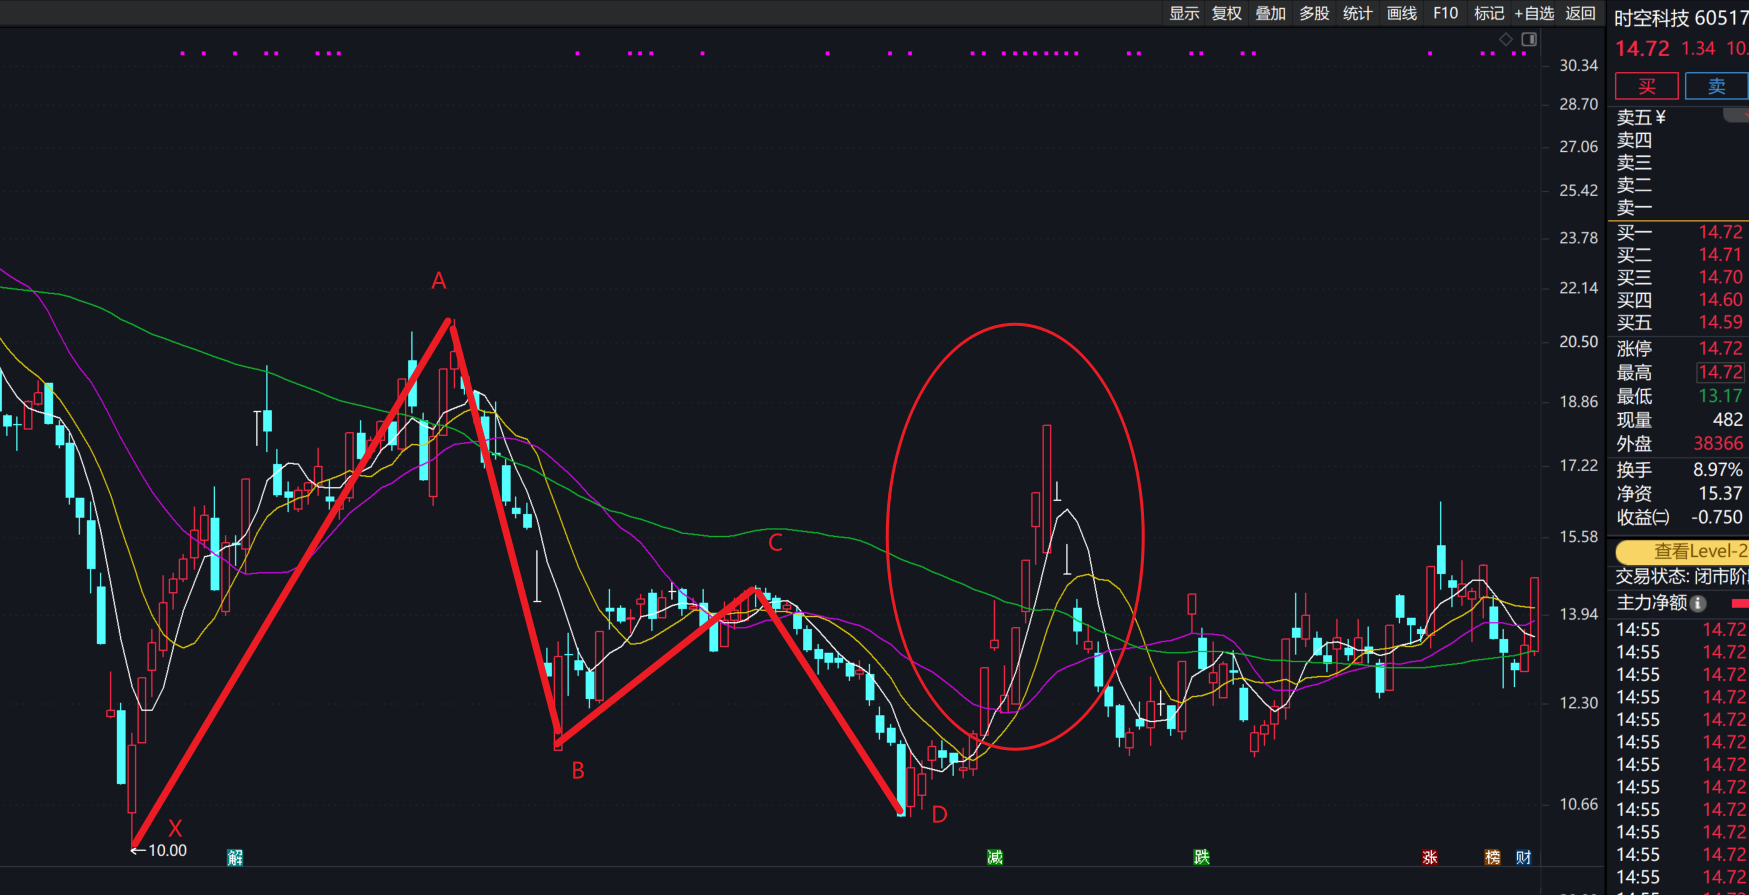Toggle the side panel layout icon
This screenshot has width=1749, height=895.
click(1529, 39)
